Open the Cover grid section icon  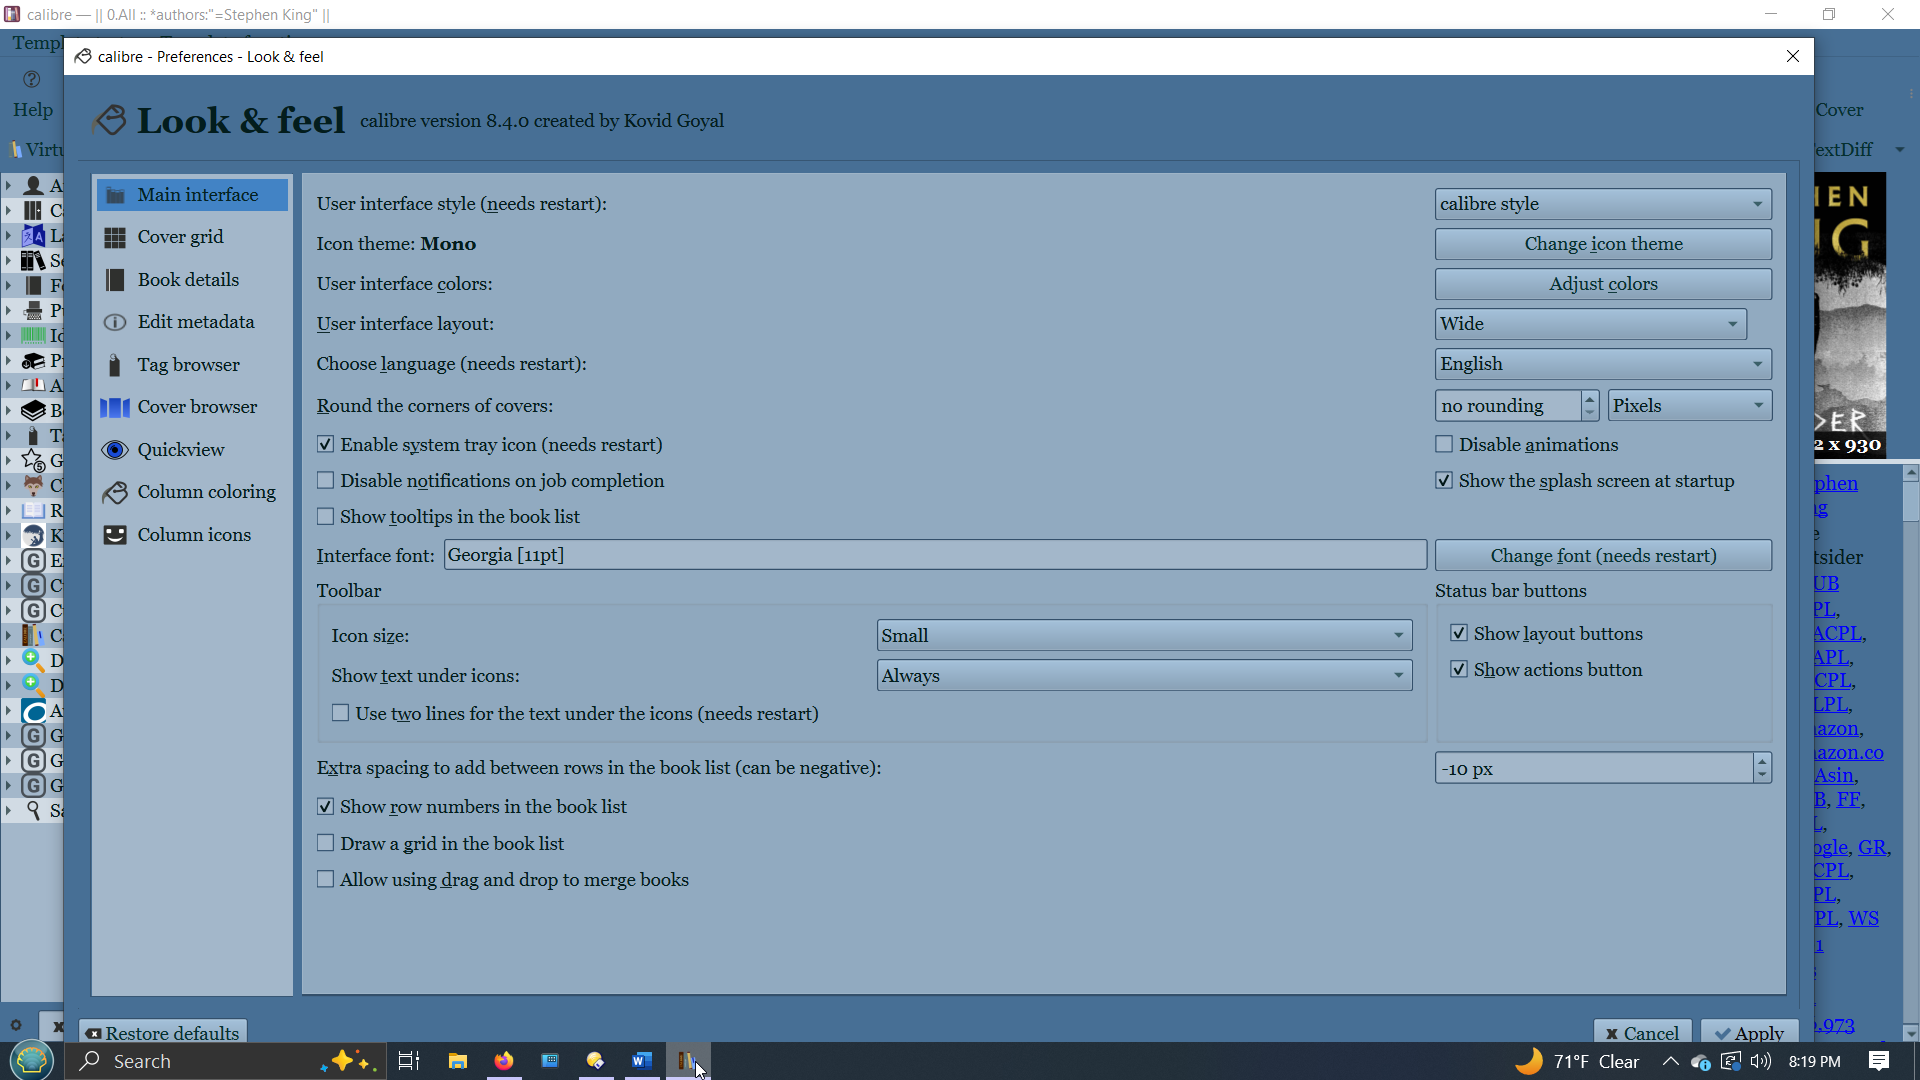(115, 237)
